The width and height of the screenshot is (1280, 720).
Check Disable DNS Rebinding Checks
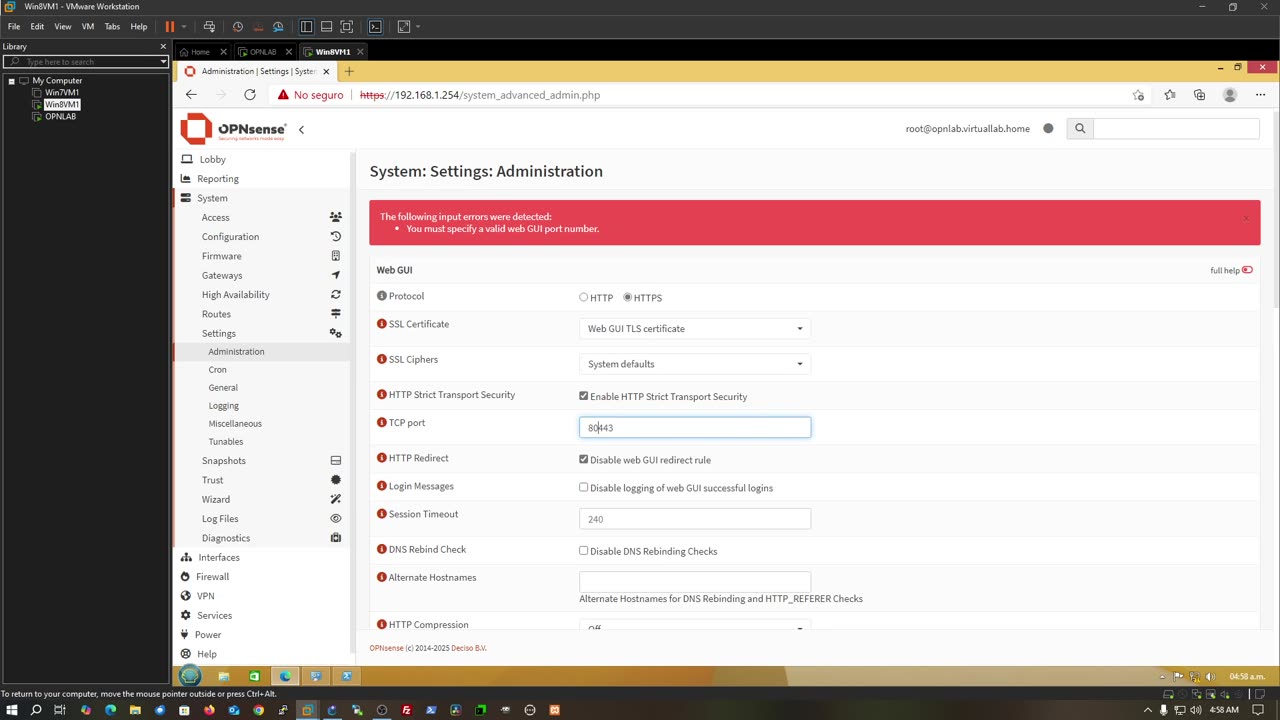(x=584, y=550)
